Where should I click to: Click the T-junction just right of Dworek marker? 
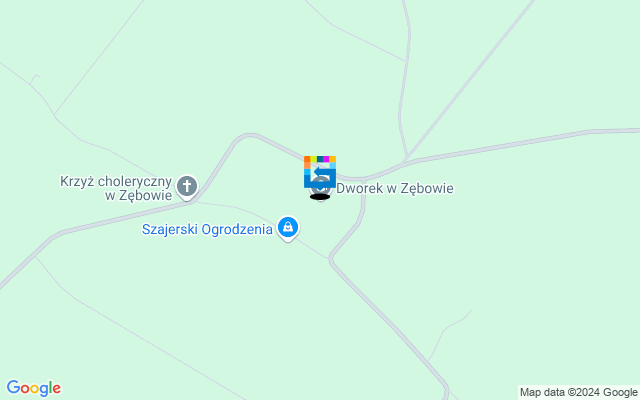click(x=363, y=180)
